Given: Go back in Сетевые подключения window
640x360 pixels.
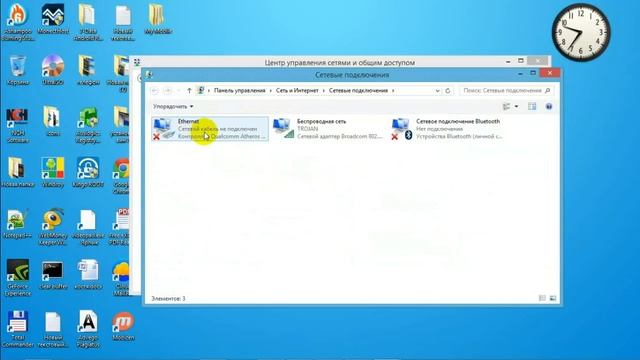Looking at the screenshot, I should (x=154, y=91).
